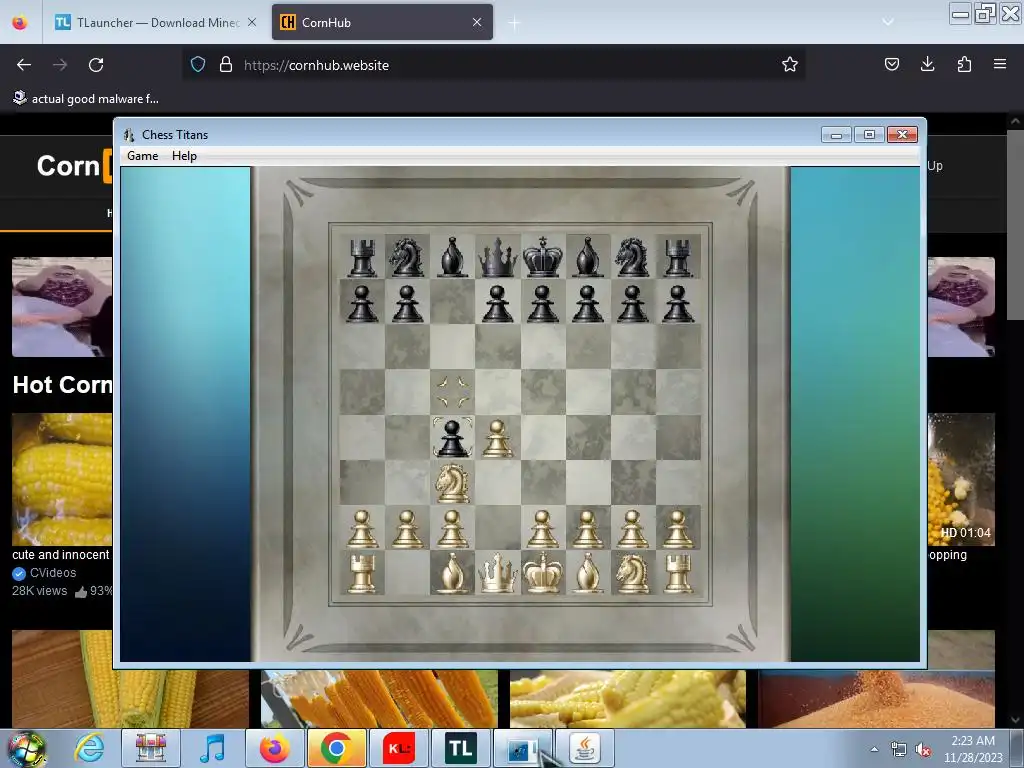
Task: Select the white knight on c3
Action: (452, 483)
